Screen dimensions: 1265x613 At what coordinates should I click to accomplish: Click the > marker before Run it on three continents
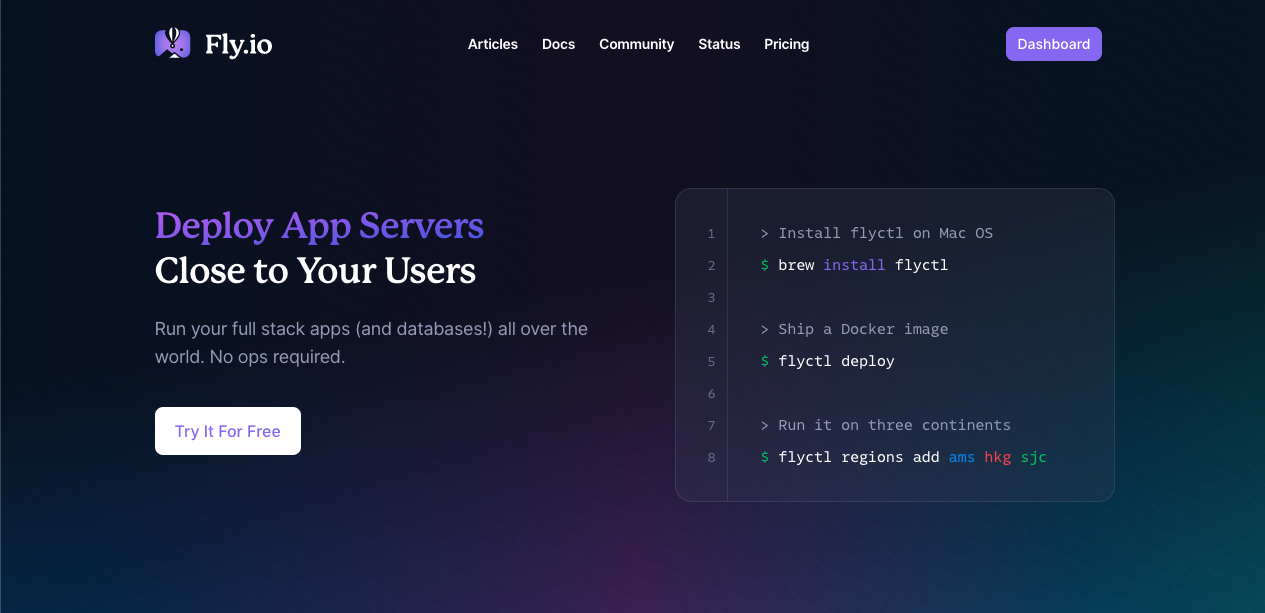[x=762, y=425]
